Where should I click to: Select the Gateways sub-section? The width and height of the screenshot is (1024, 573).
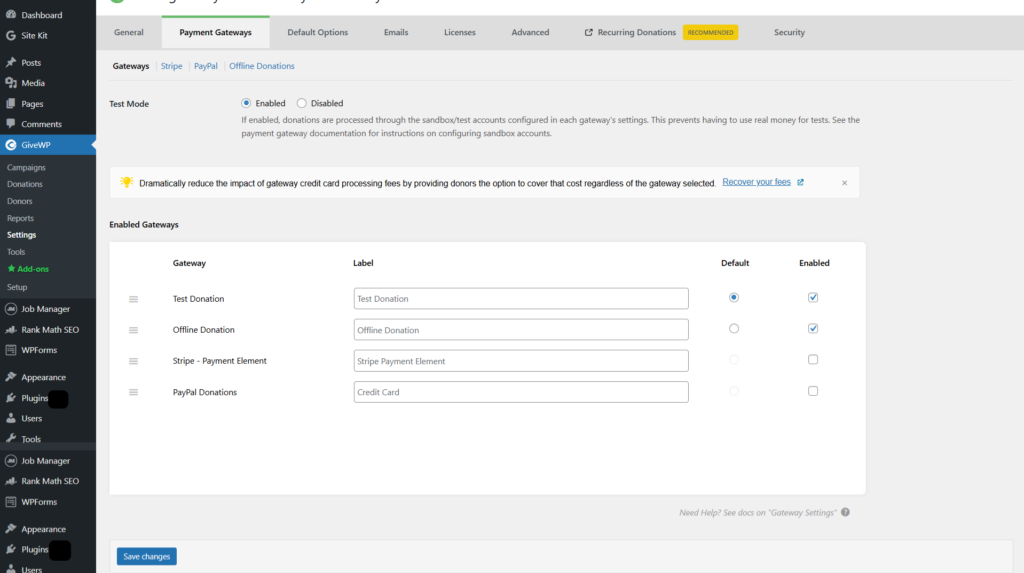pyautogui.click(x=131, y=66)
